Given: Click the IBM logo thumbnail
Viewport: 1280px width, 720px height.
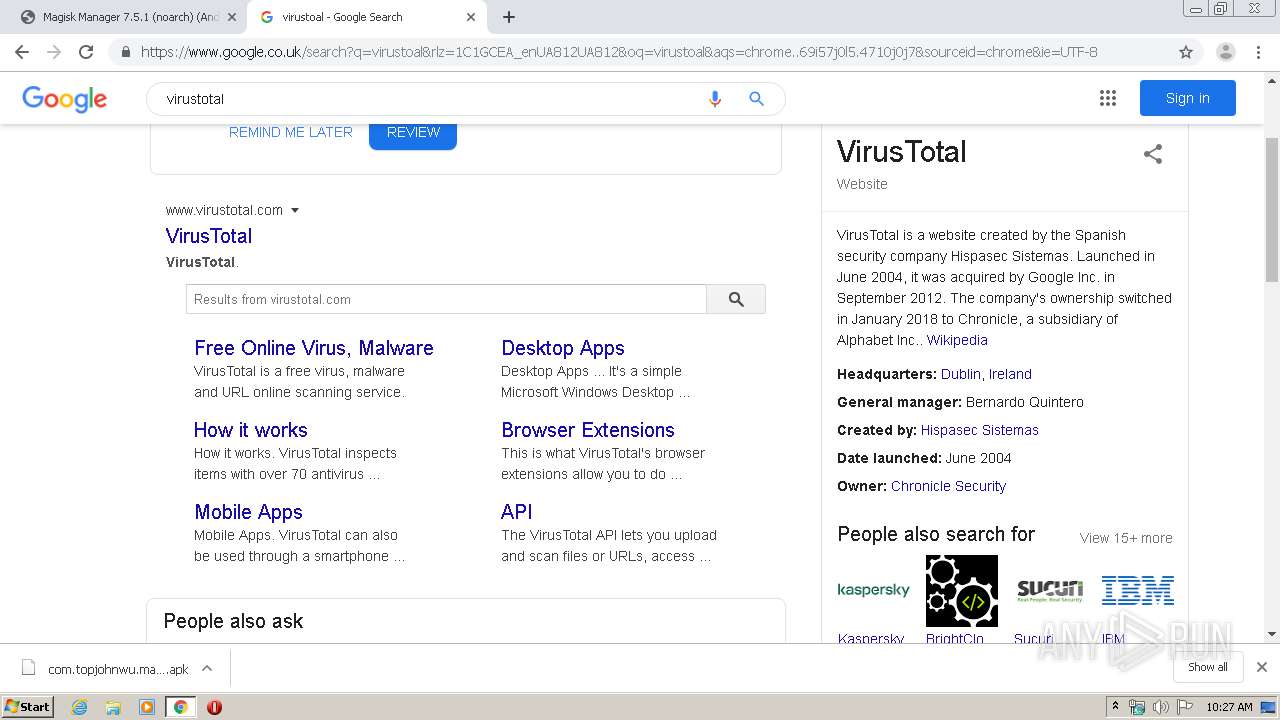Looking at the screenshot, I should (x=1137, y=590).
